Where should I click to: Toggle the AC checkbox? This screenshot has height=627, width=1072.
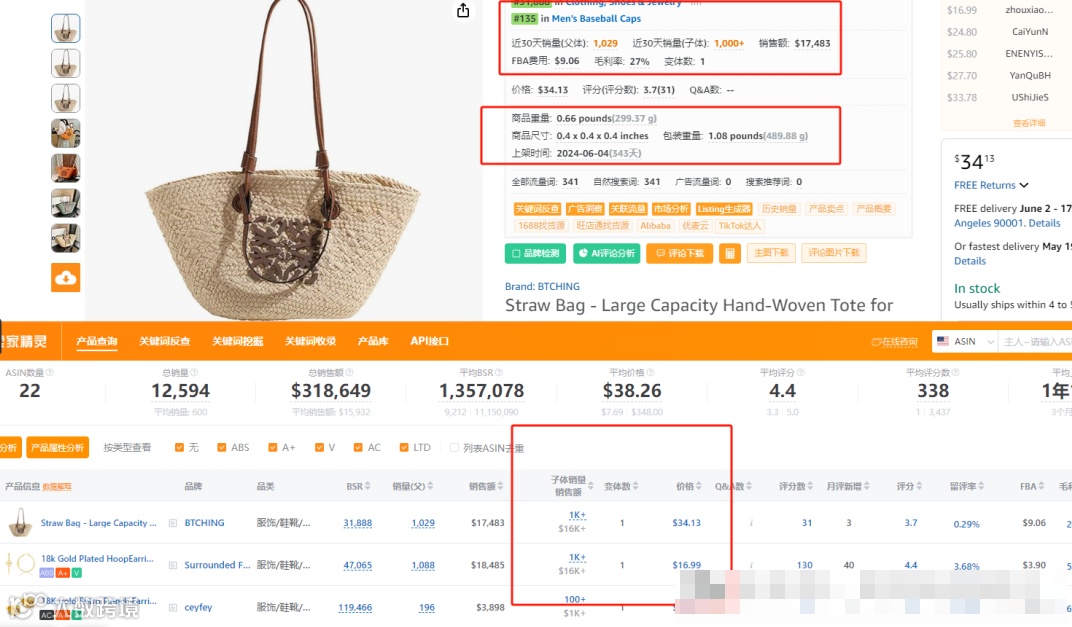[358, 448]
